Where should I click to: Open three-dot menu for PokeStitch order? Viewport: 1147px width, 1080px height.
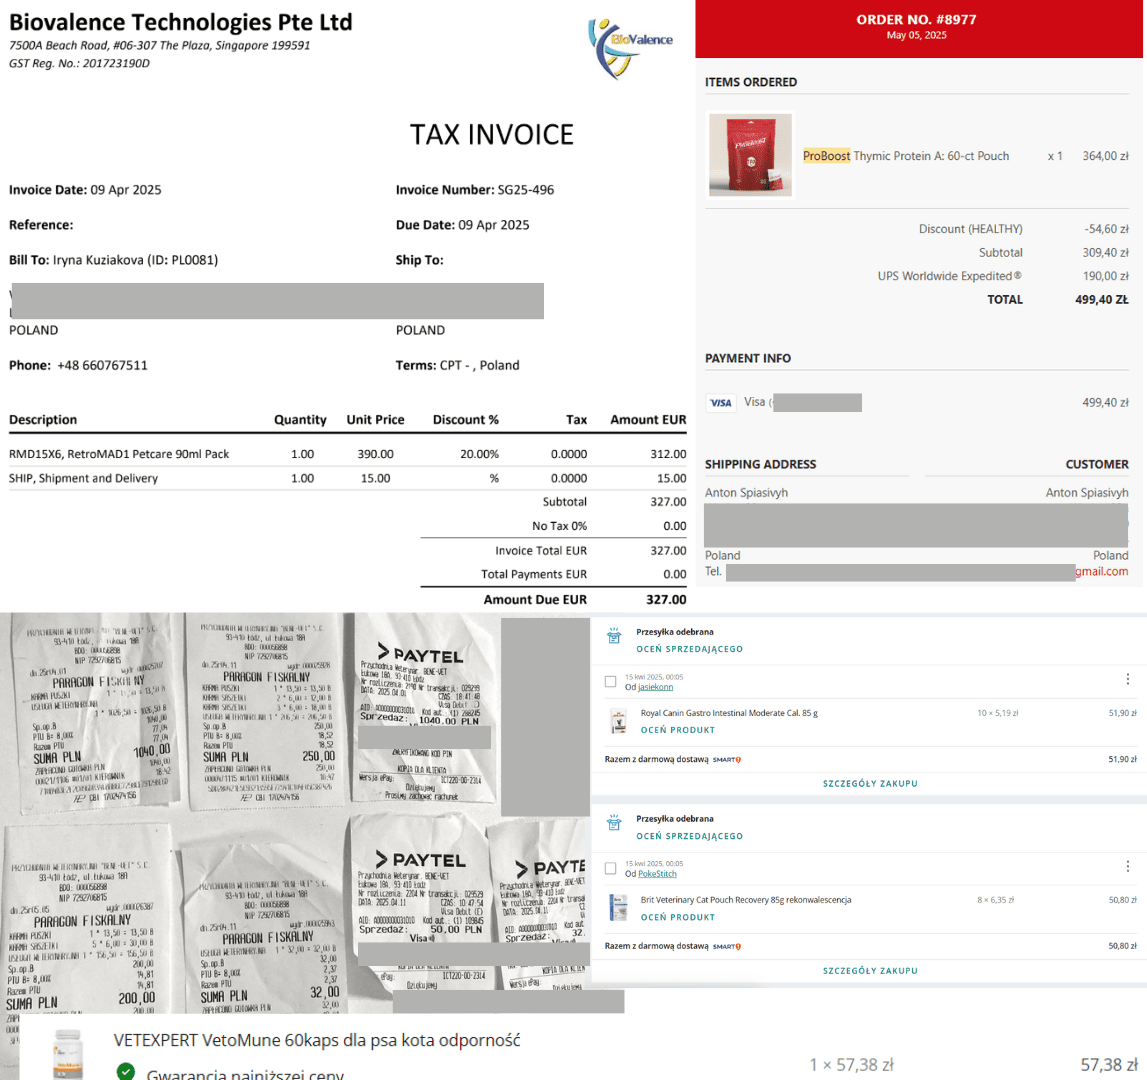[x=1127, y=866]
